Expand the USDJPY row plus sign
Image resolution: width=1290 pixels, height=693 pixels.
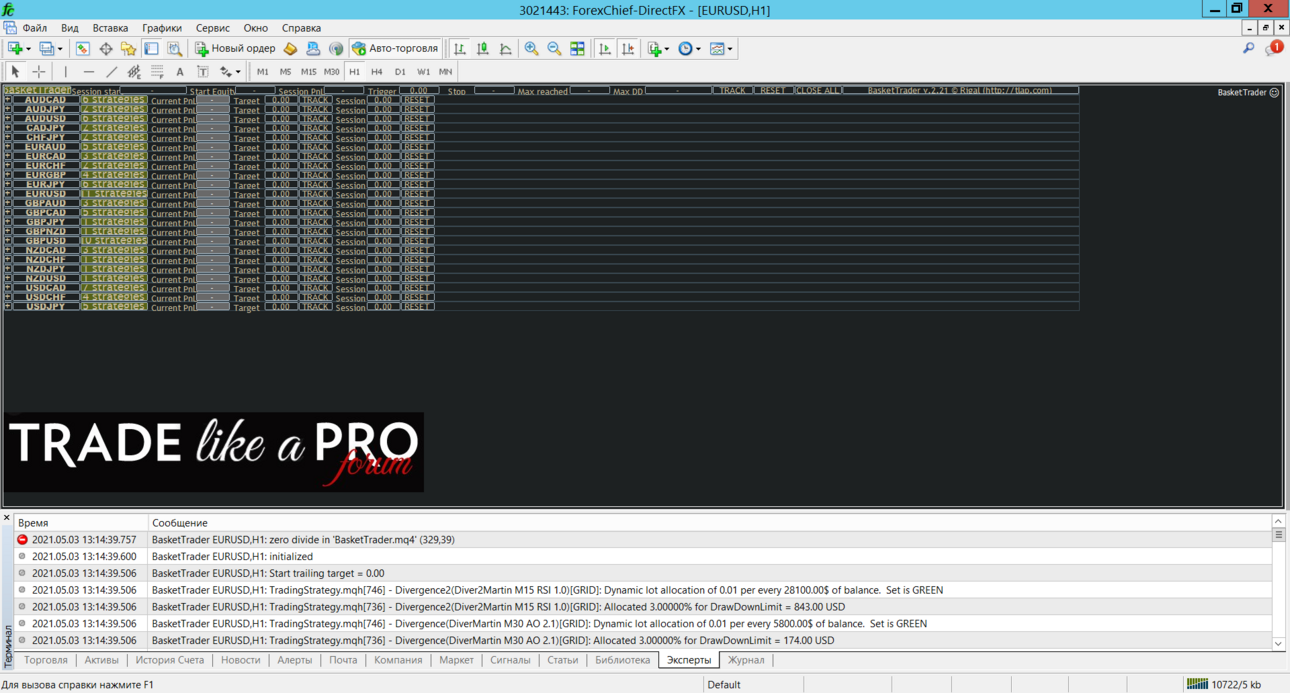coord(8,307)
